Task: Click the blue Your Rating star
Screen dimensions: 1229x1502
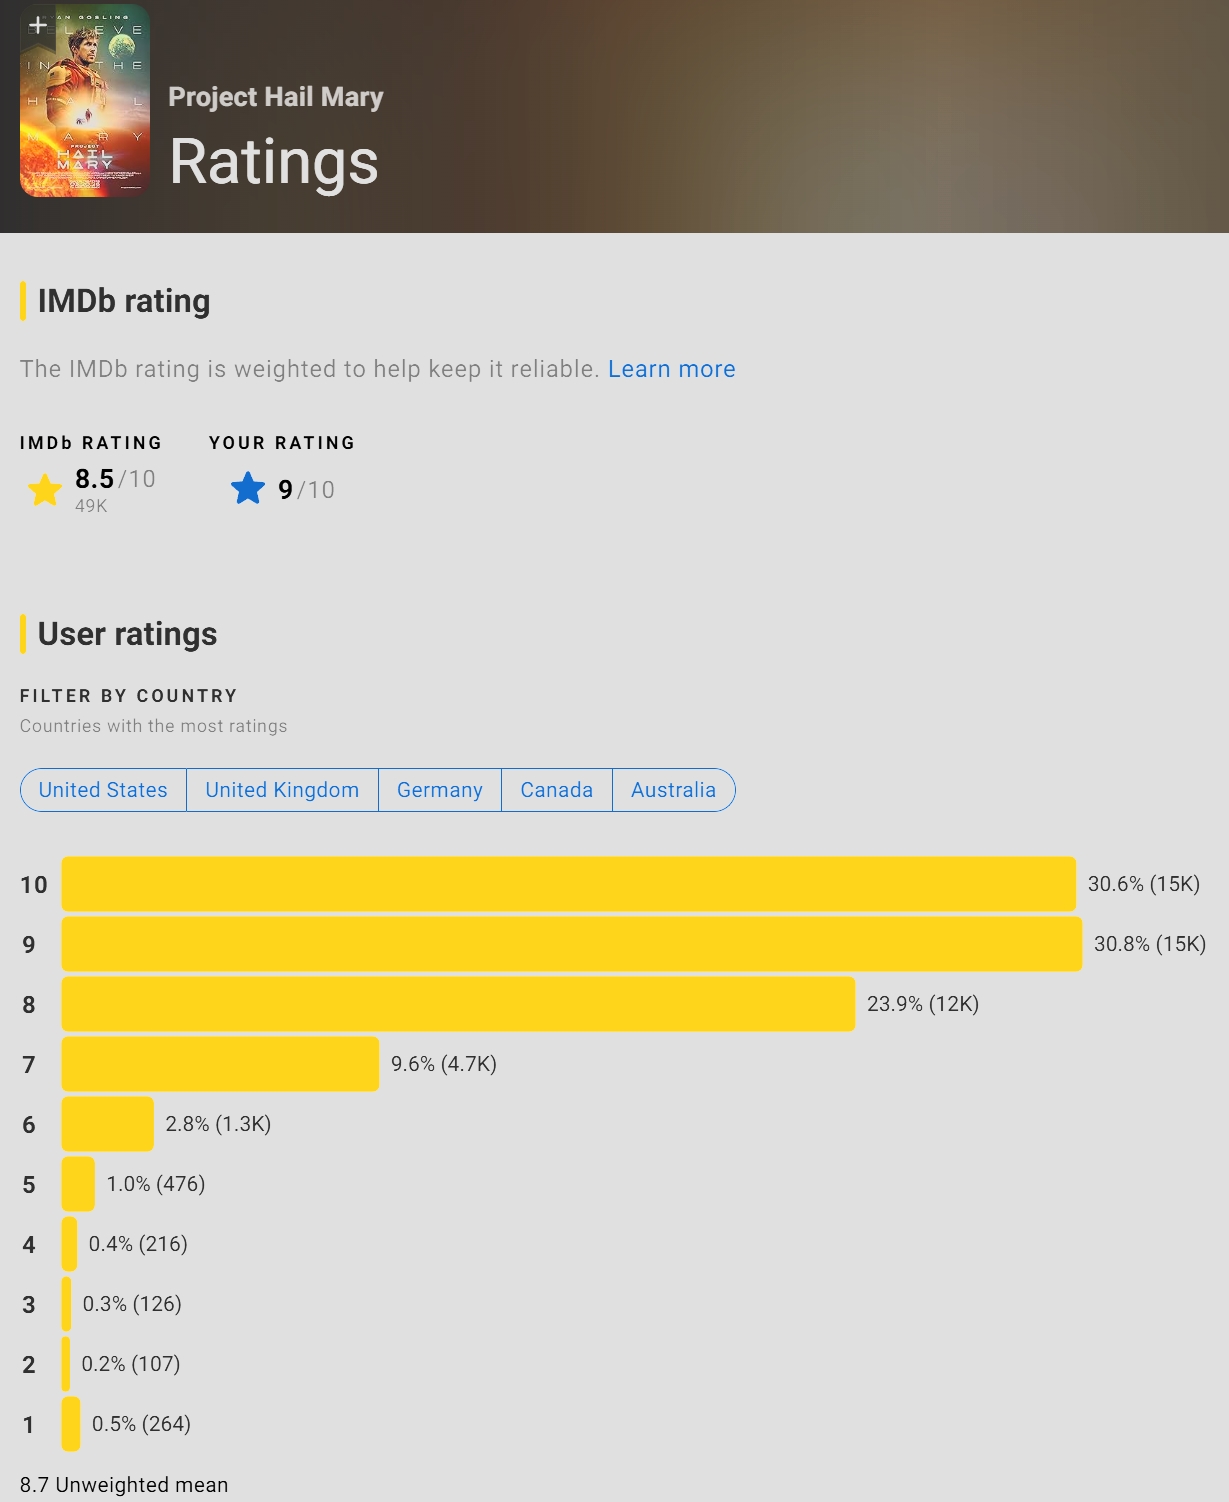Action: click(x=248, y=489)
